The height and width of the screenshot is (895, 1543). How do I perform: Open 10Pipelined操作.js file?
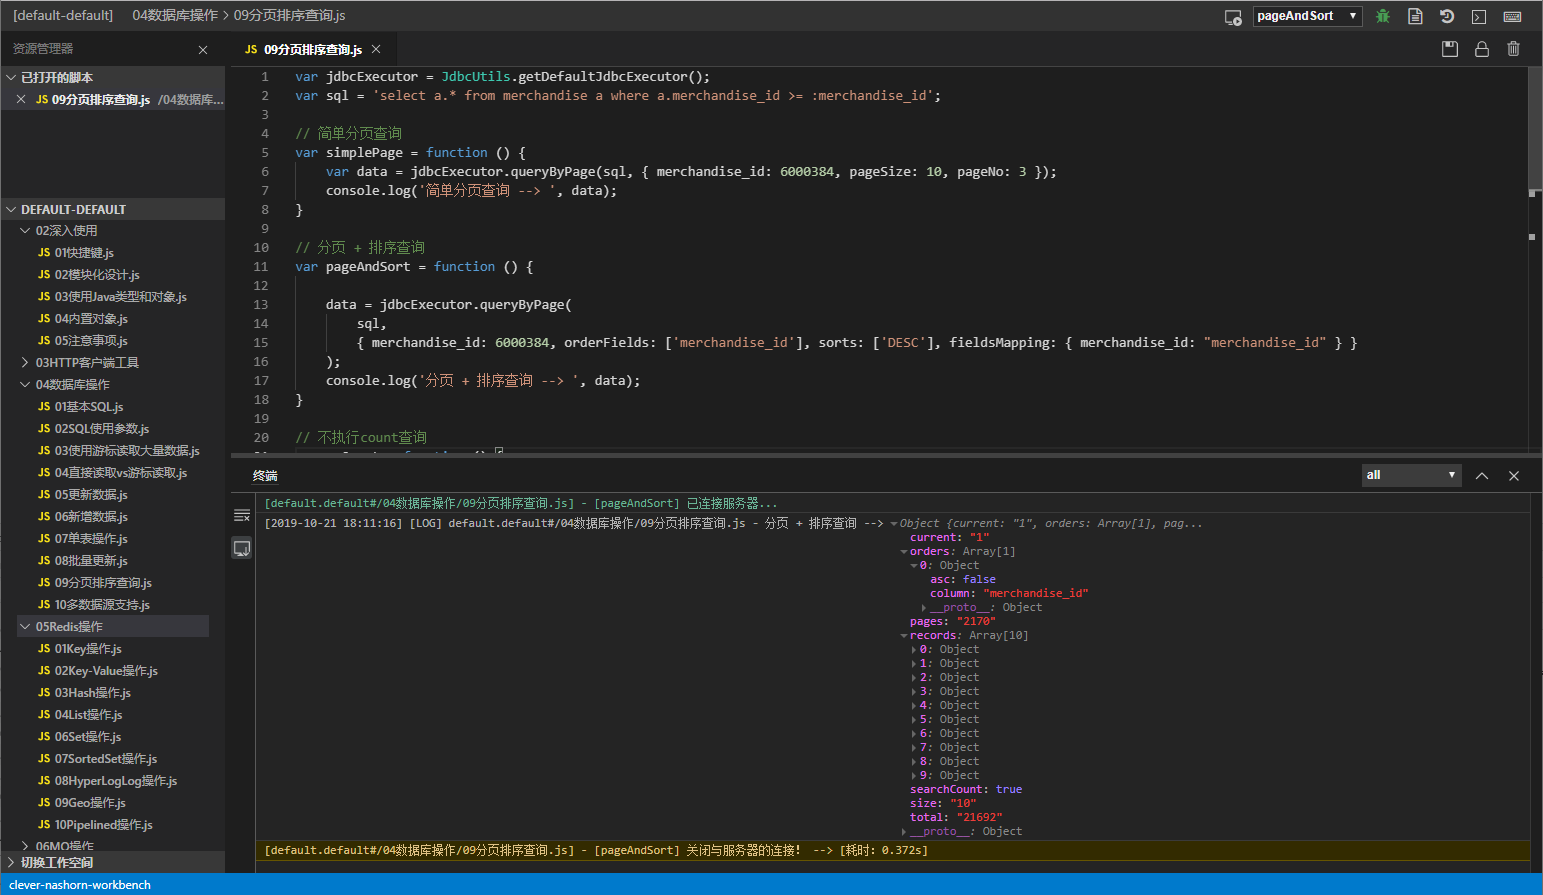click(x=103, y=825)
